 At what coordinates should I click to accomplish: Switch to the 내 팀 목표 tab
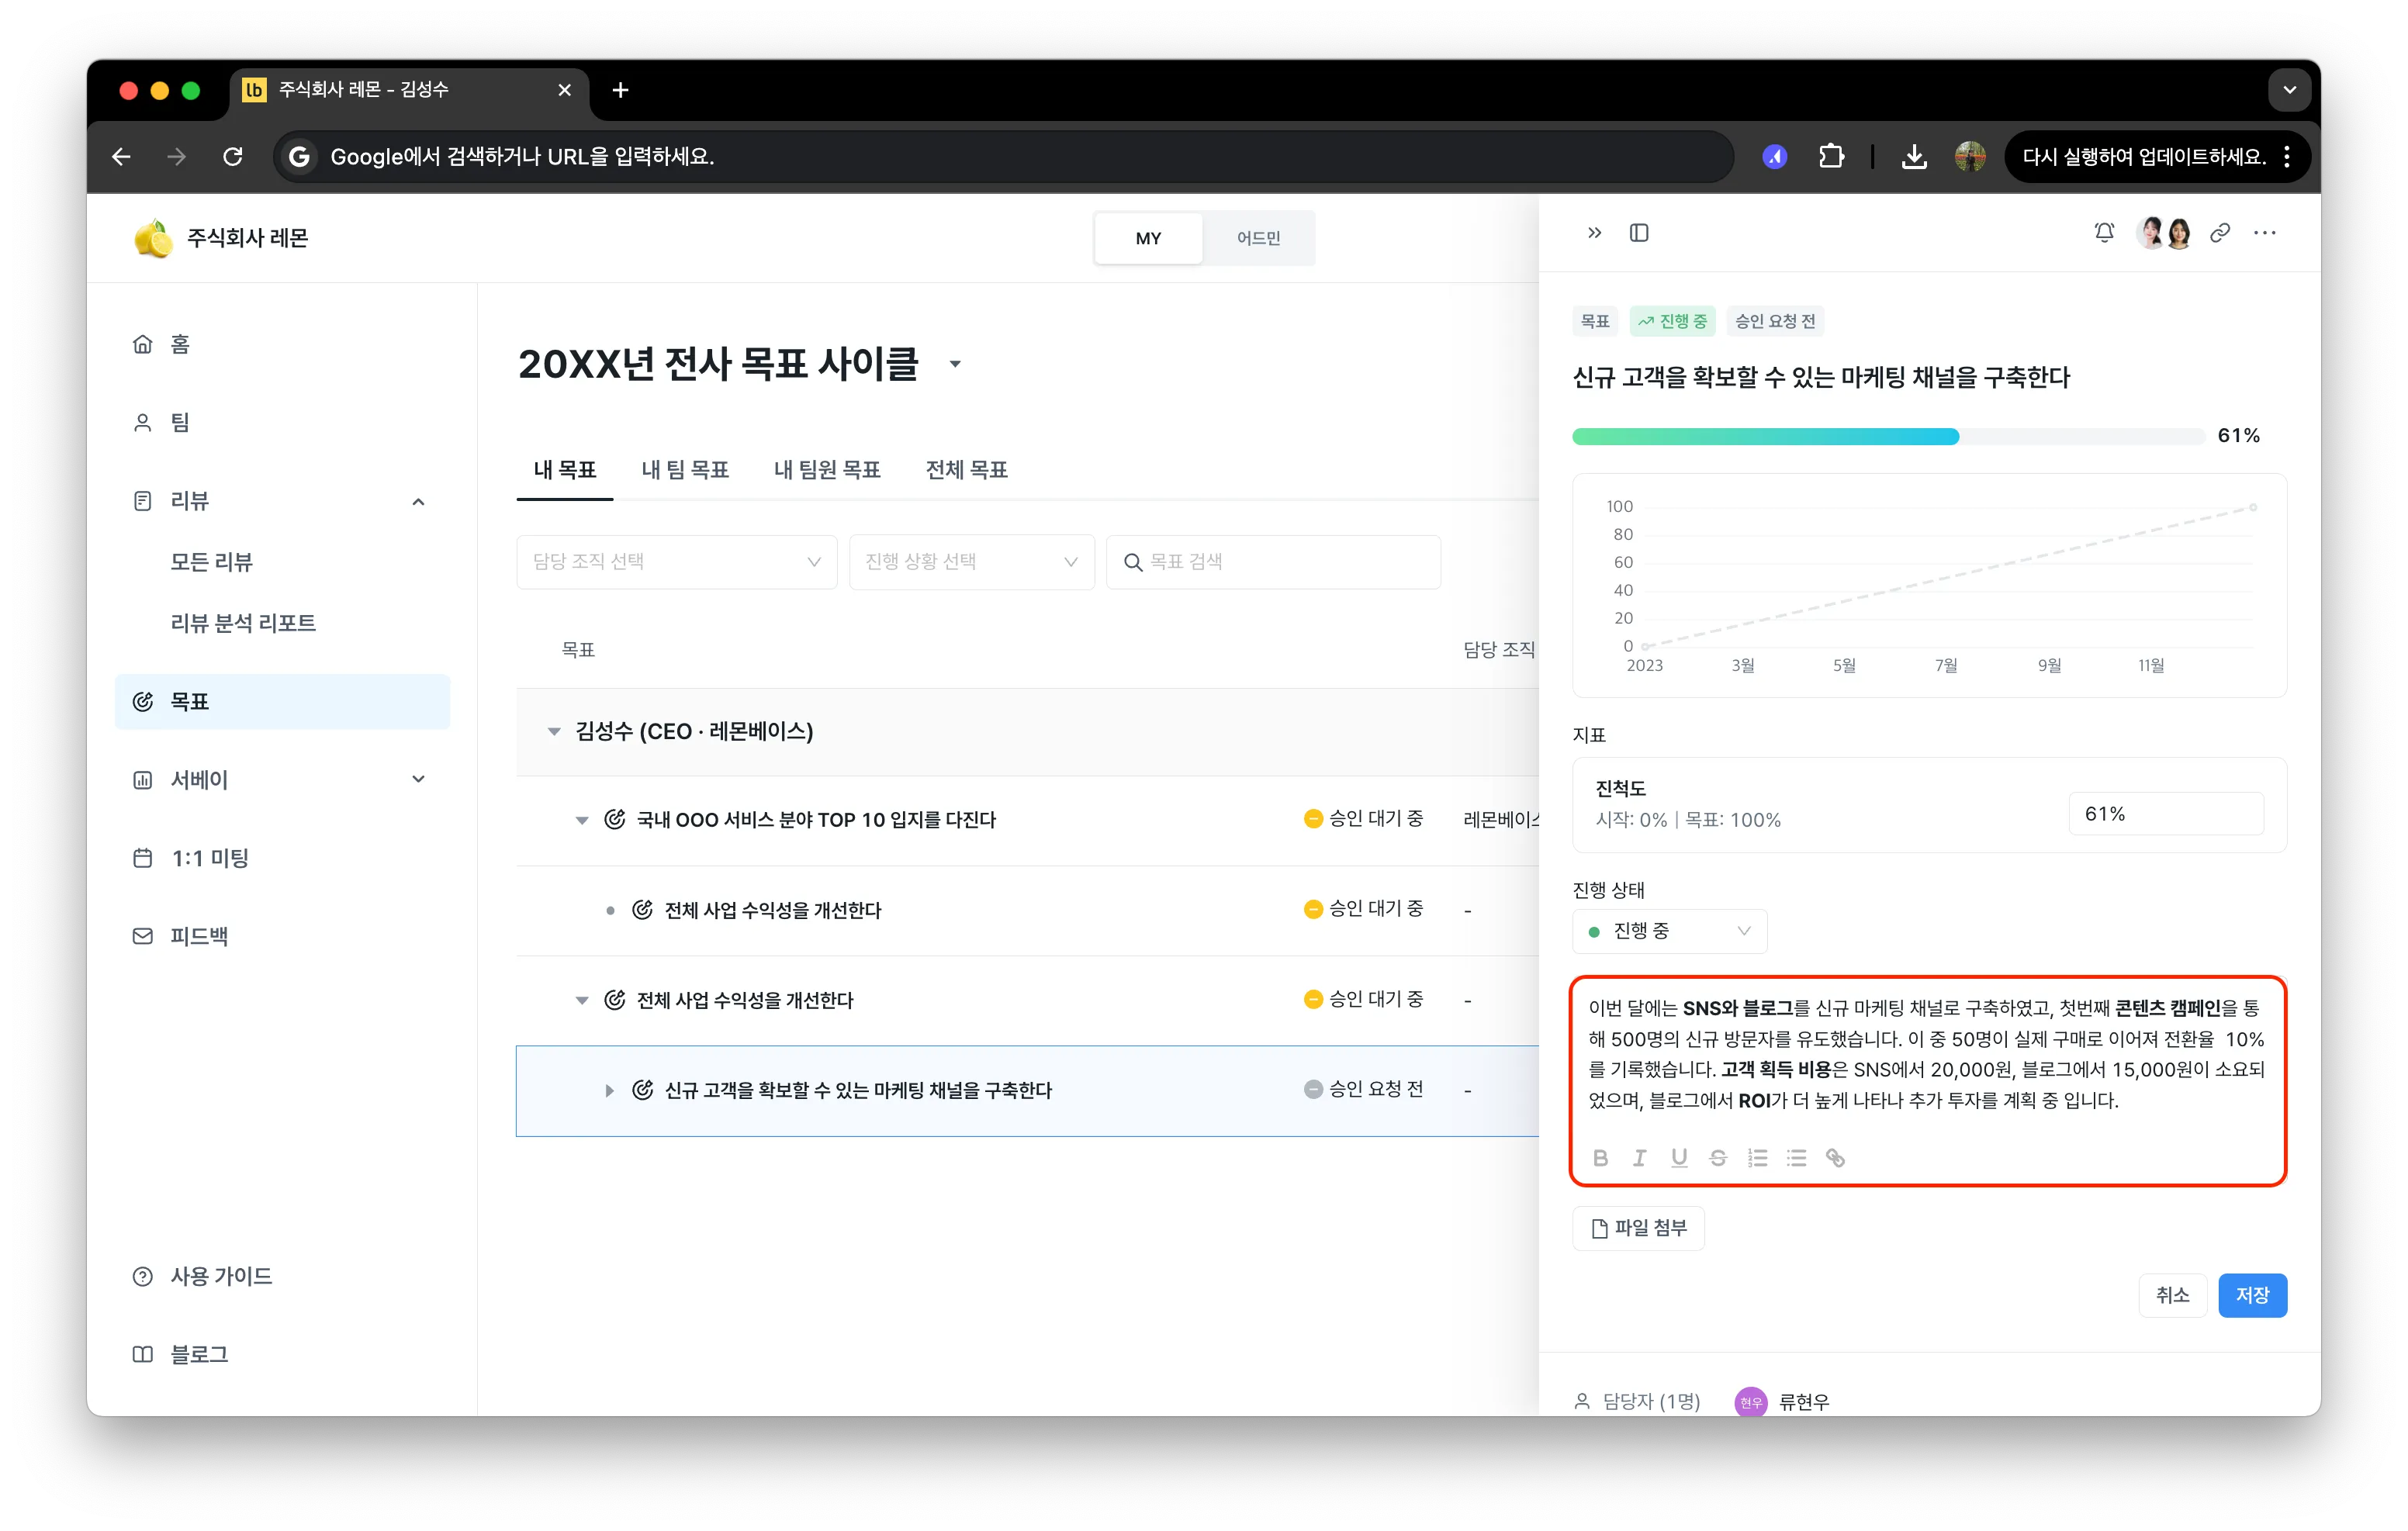point(685,470)
